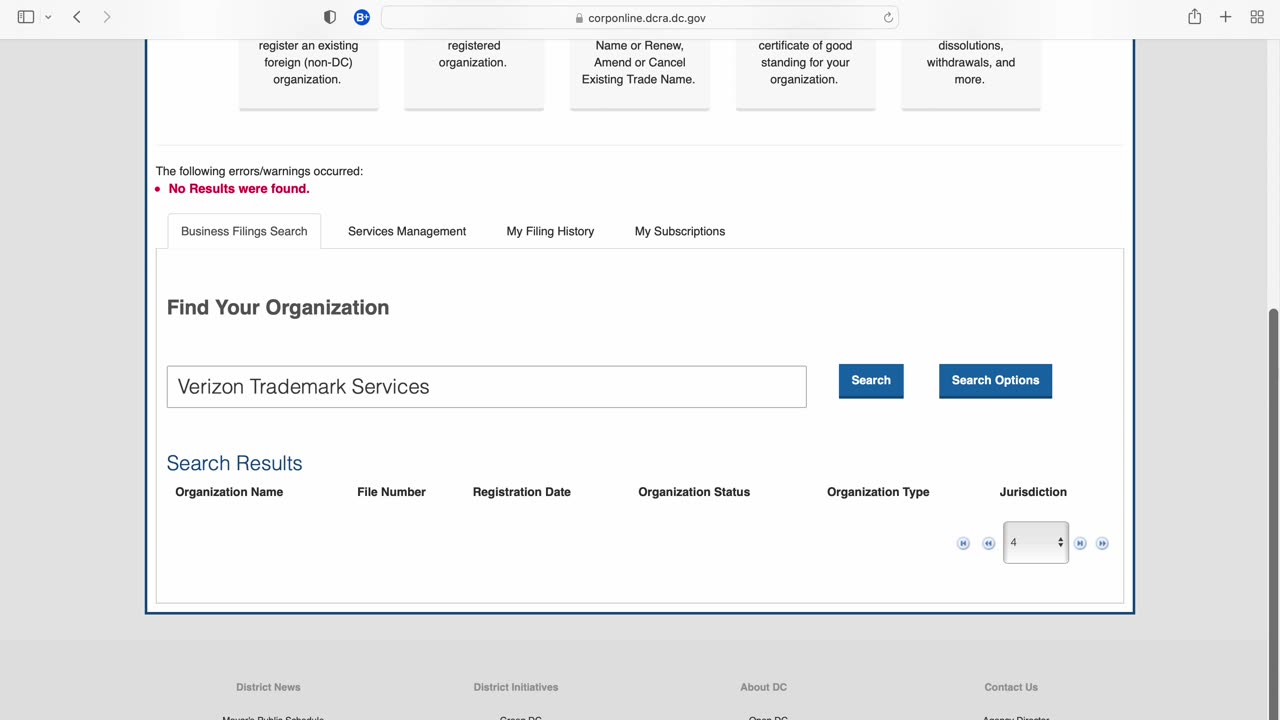Sort by File Number column header
This screenshot has width=1280, height=720.
coord(391,492)
